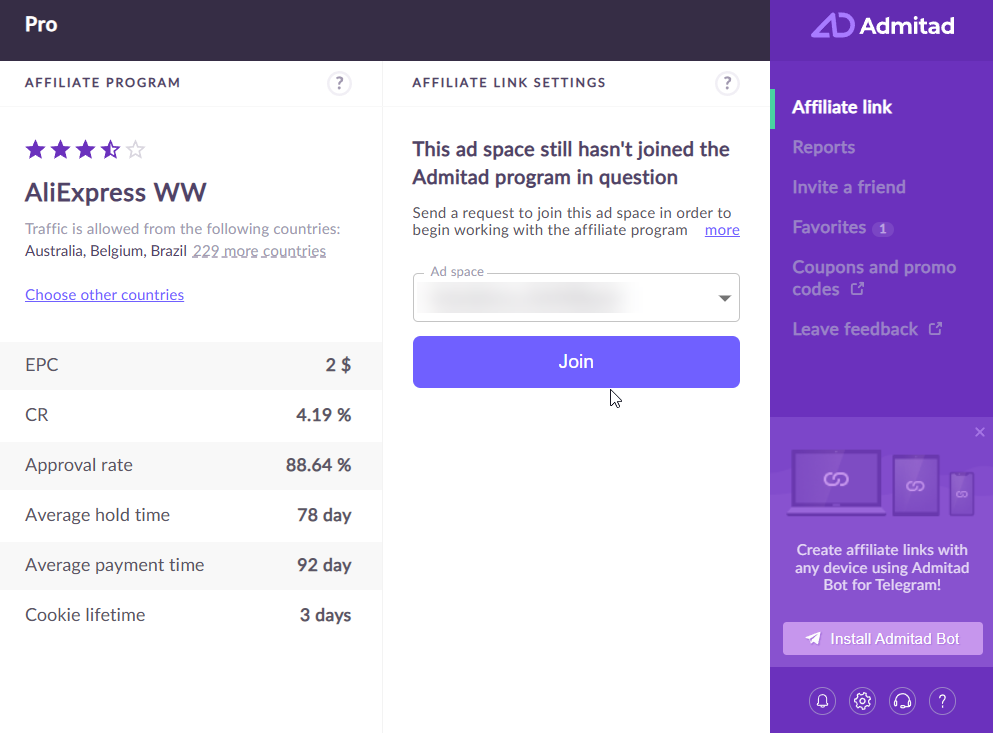
Task: Expand the Ad space dropdown arrow
Action: click(x=724, y=298)
